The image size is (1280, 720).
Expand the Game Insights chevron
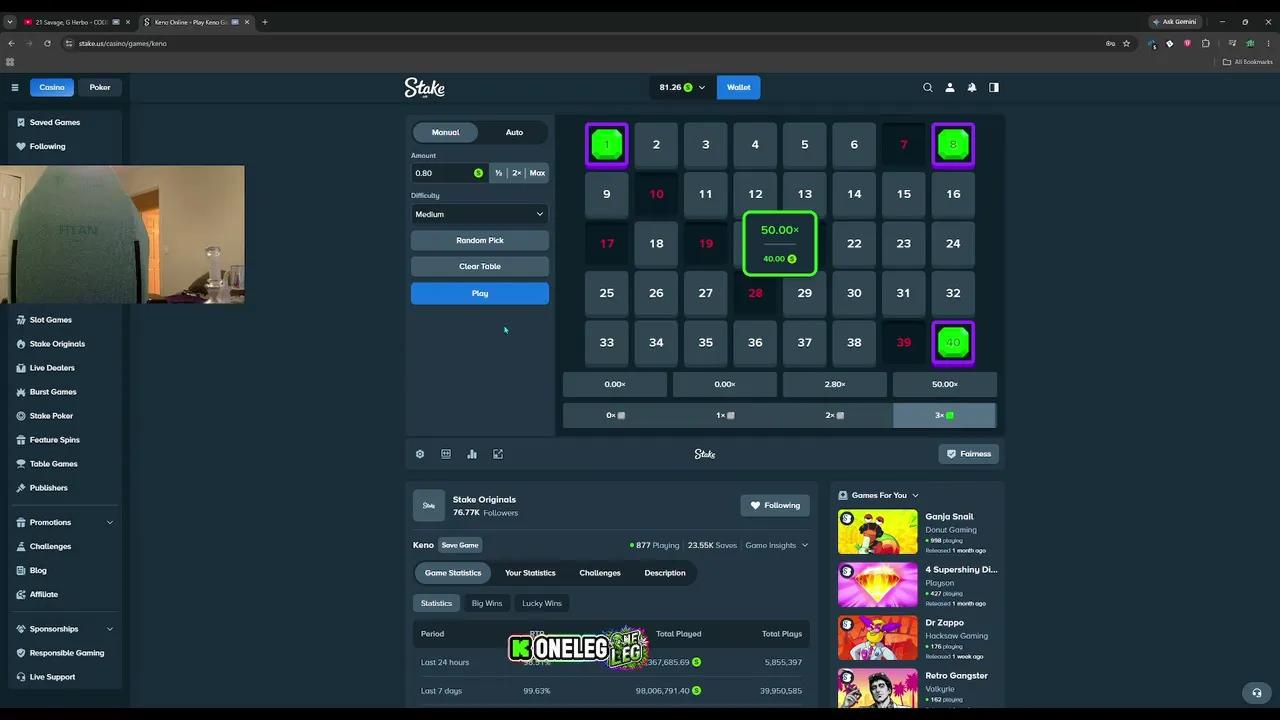pos(805,545)
